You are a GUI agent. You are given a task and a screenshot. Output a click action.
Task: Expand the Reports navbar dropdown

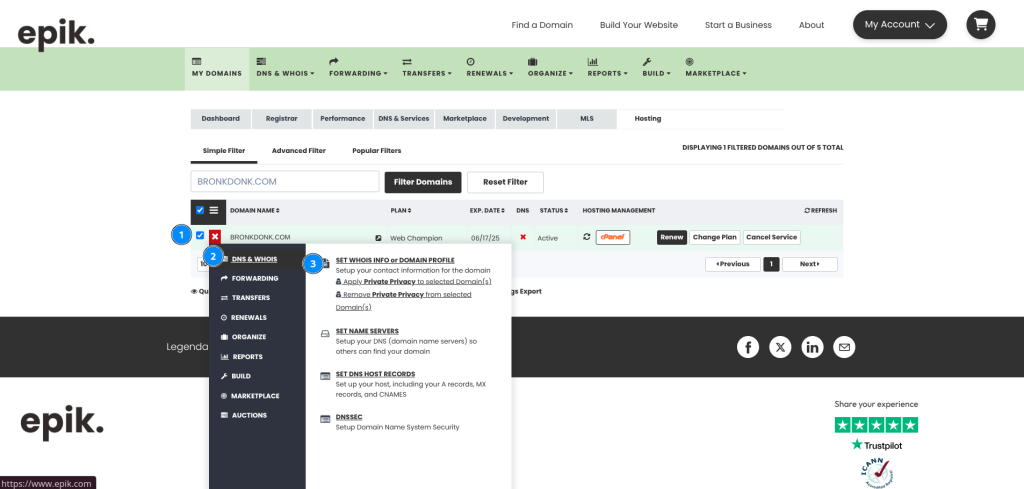tap(607, 68)
